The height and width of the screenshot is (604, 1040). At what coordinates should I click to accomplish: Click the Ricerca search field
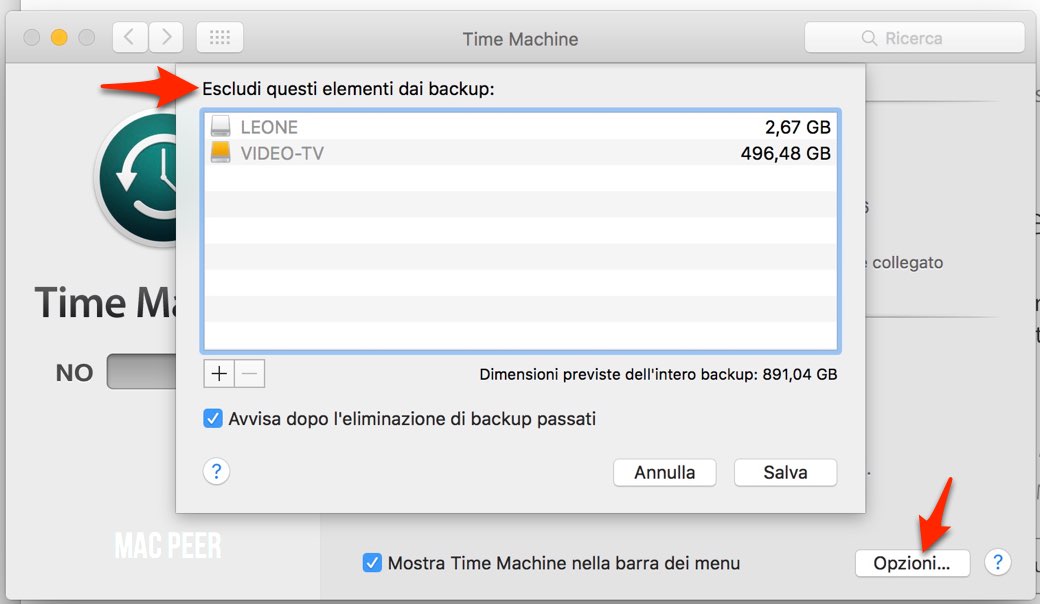tap(914, 38)
